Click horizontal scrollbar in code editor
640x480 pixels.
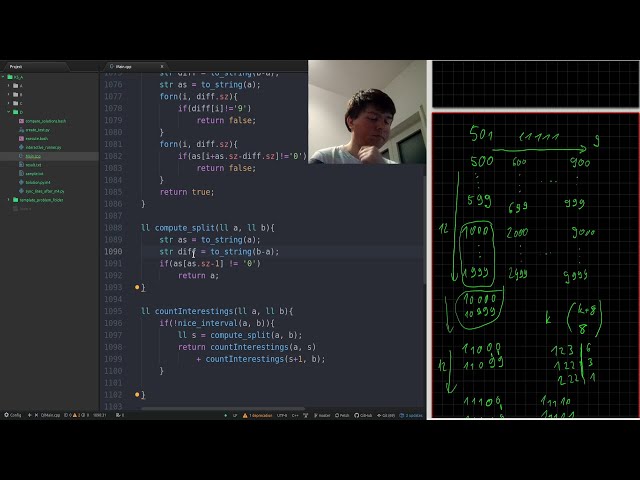pyautogui.click(x=222, y=408)
